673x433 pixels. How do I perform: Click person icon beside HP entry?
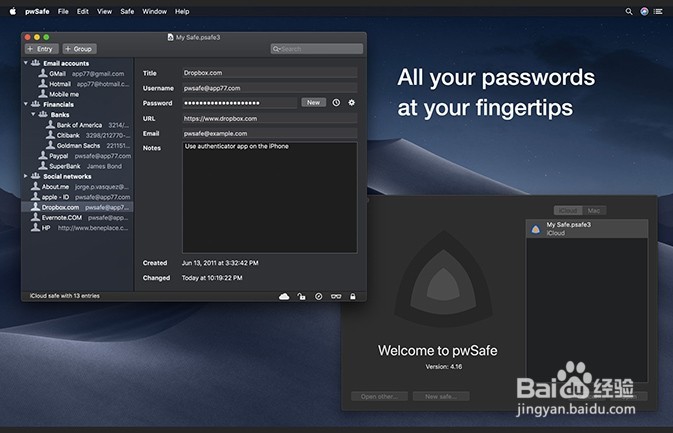(x=35, y=228)
